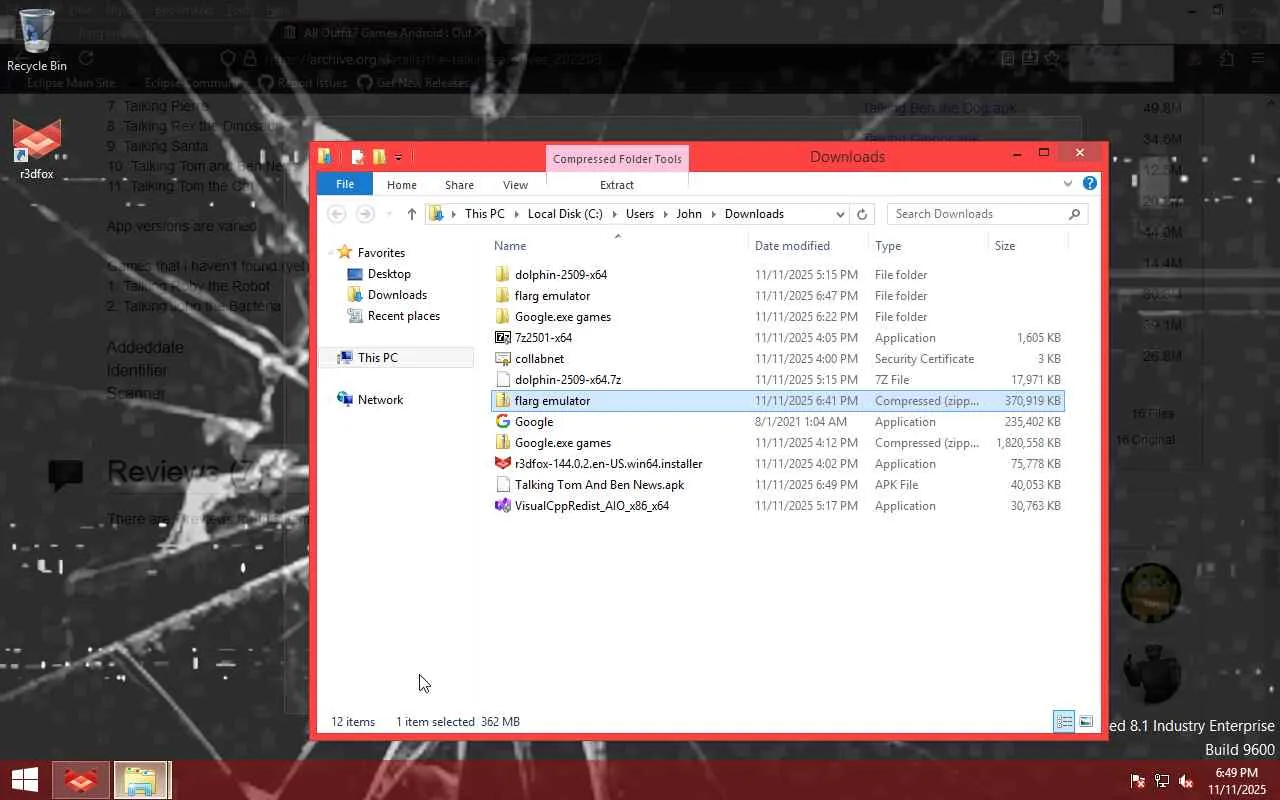Viewport: 1280px width, 800px height.
Task: Select the dolphin-2509-x64 folder icon
Action: [503, 275]
